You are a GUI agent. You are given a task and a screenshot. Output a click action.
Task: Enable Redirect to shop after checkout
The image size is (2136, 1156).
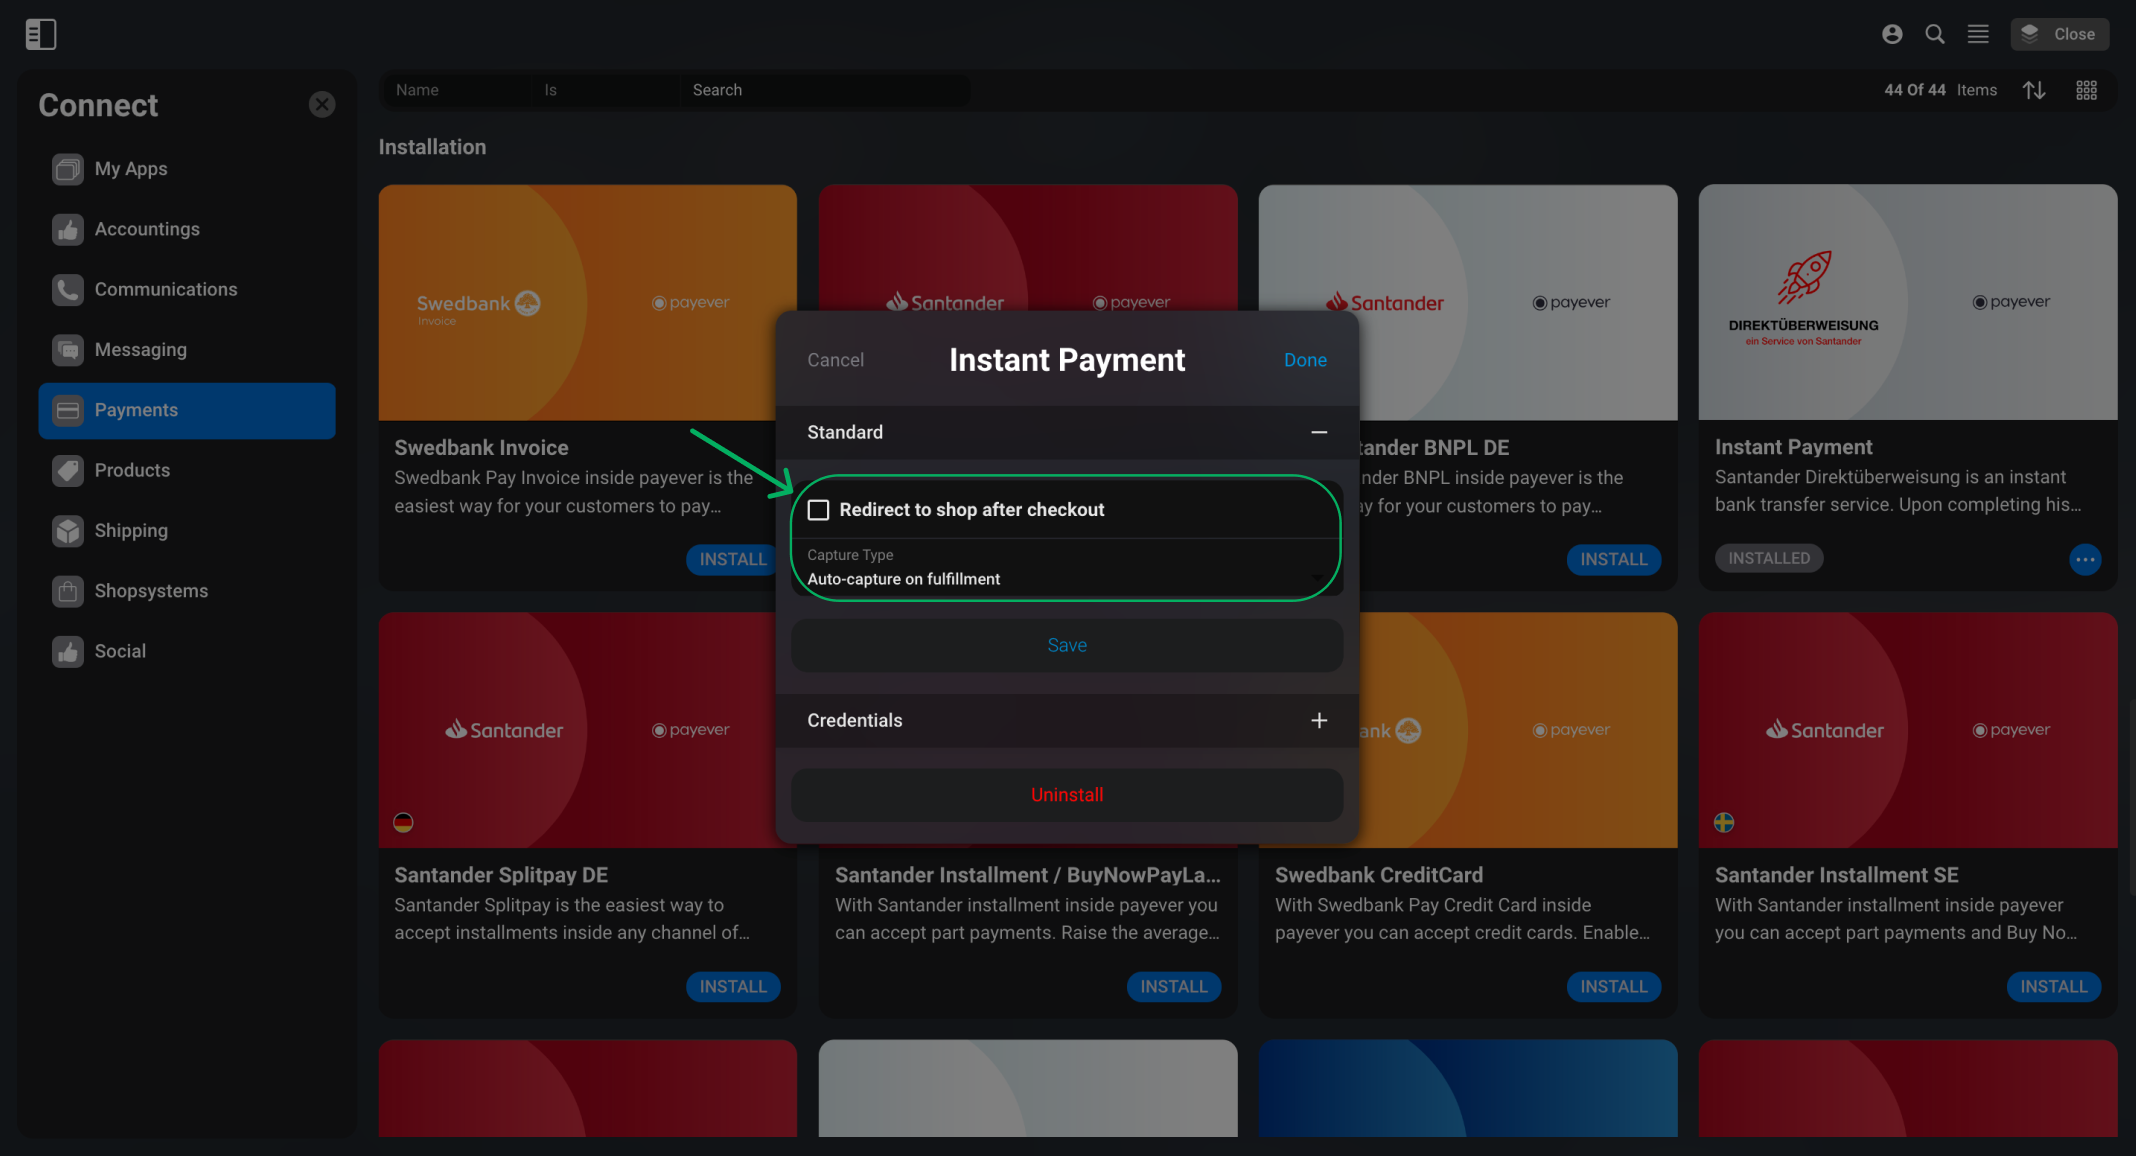(x=818, y=510)
